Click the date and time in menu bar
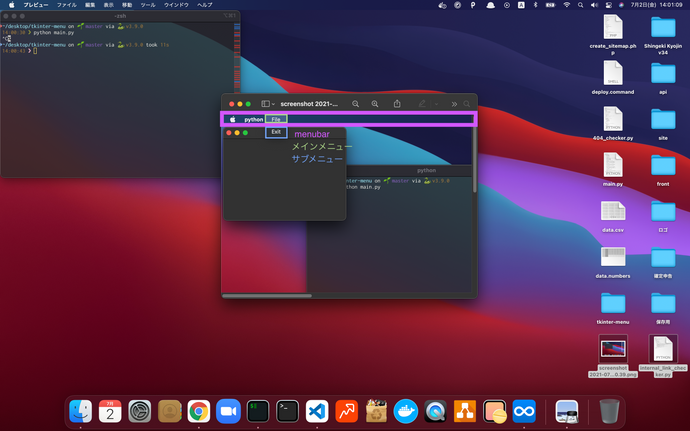Image resolution: width=690 pixels, height=431 pixels. click(656, 5)
